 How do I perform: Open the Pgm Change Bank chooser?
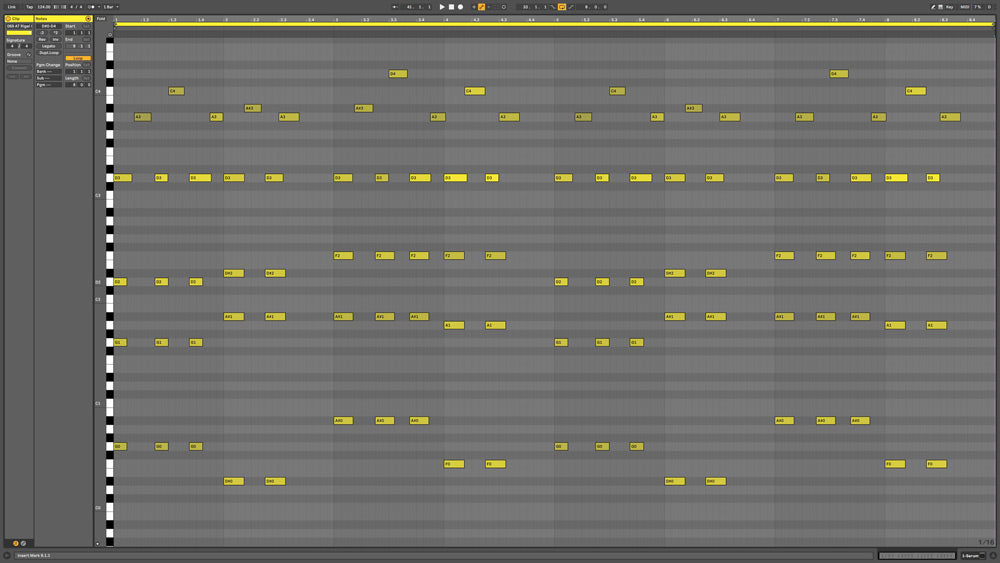coord(49,71)
